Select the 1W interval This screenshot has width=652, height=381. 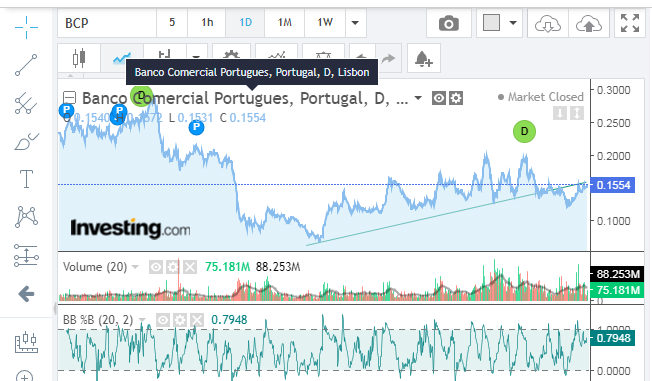point(325,23)
